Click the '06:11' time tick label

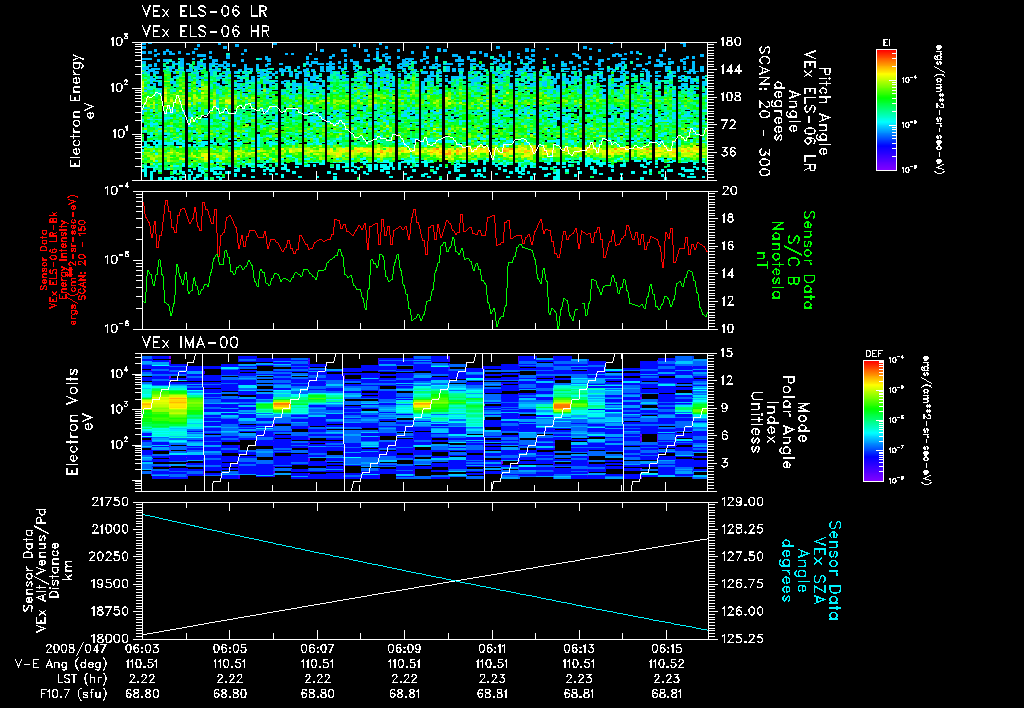pos(492,649)
